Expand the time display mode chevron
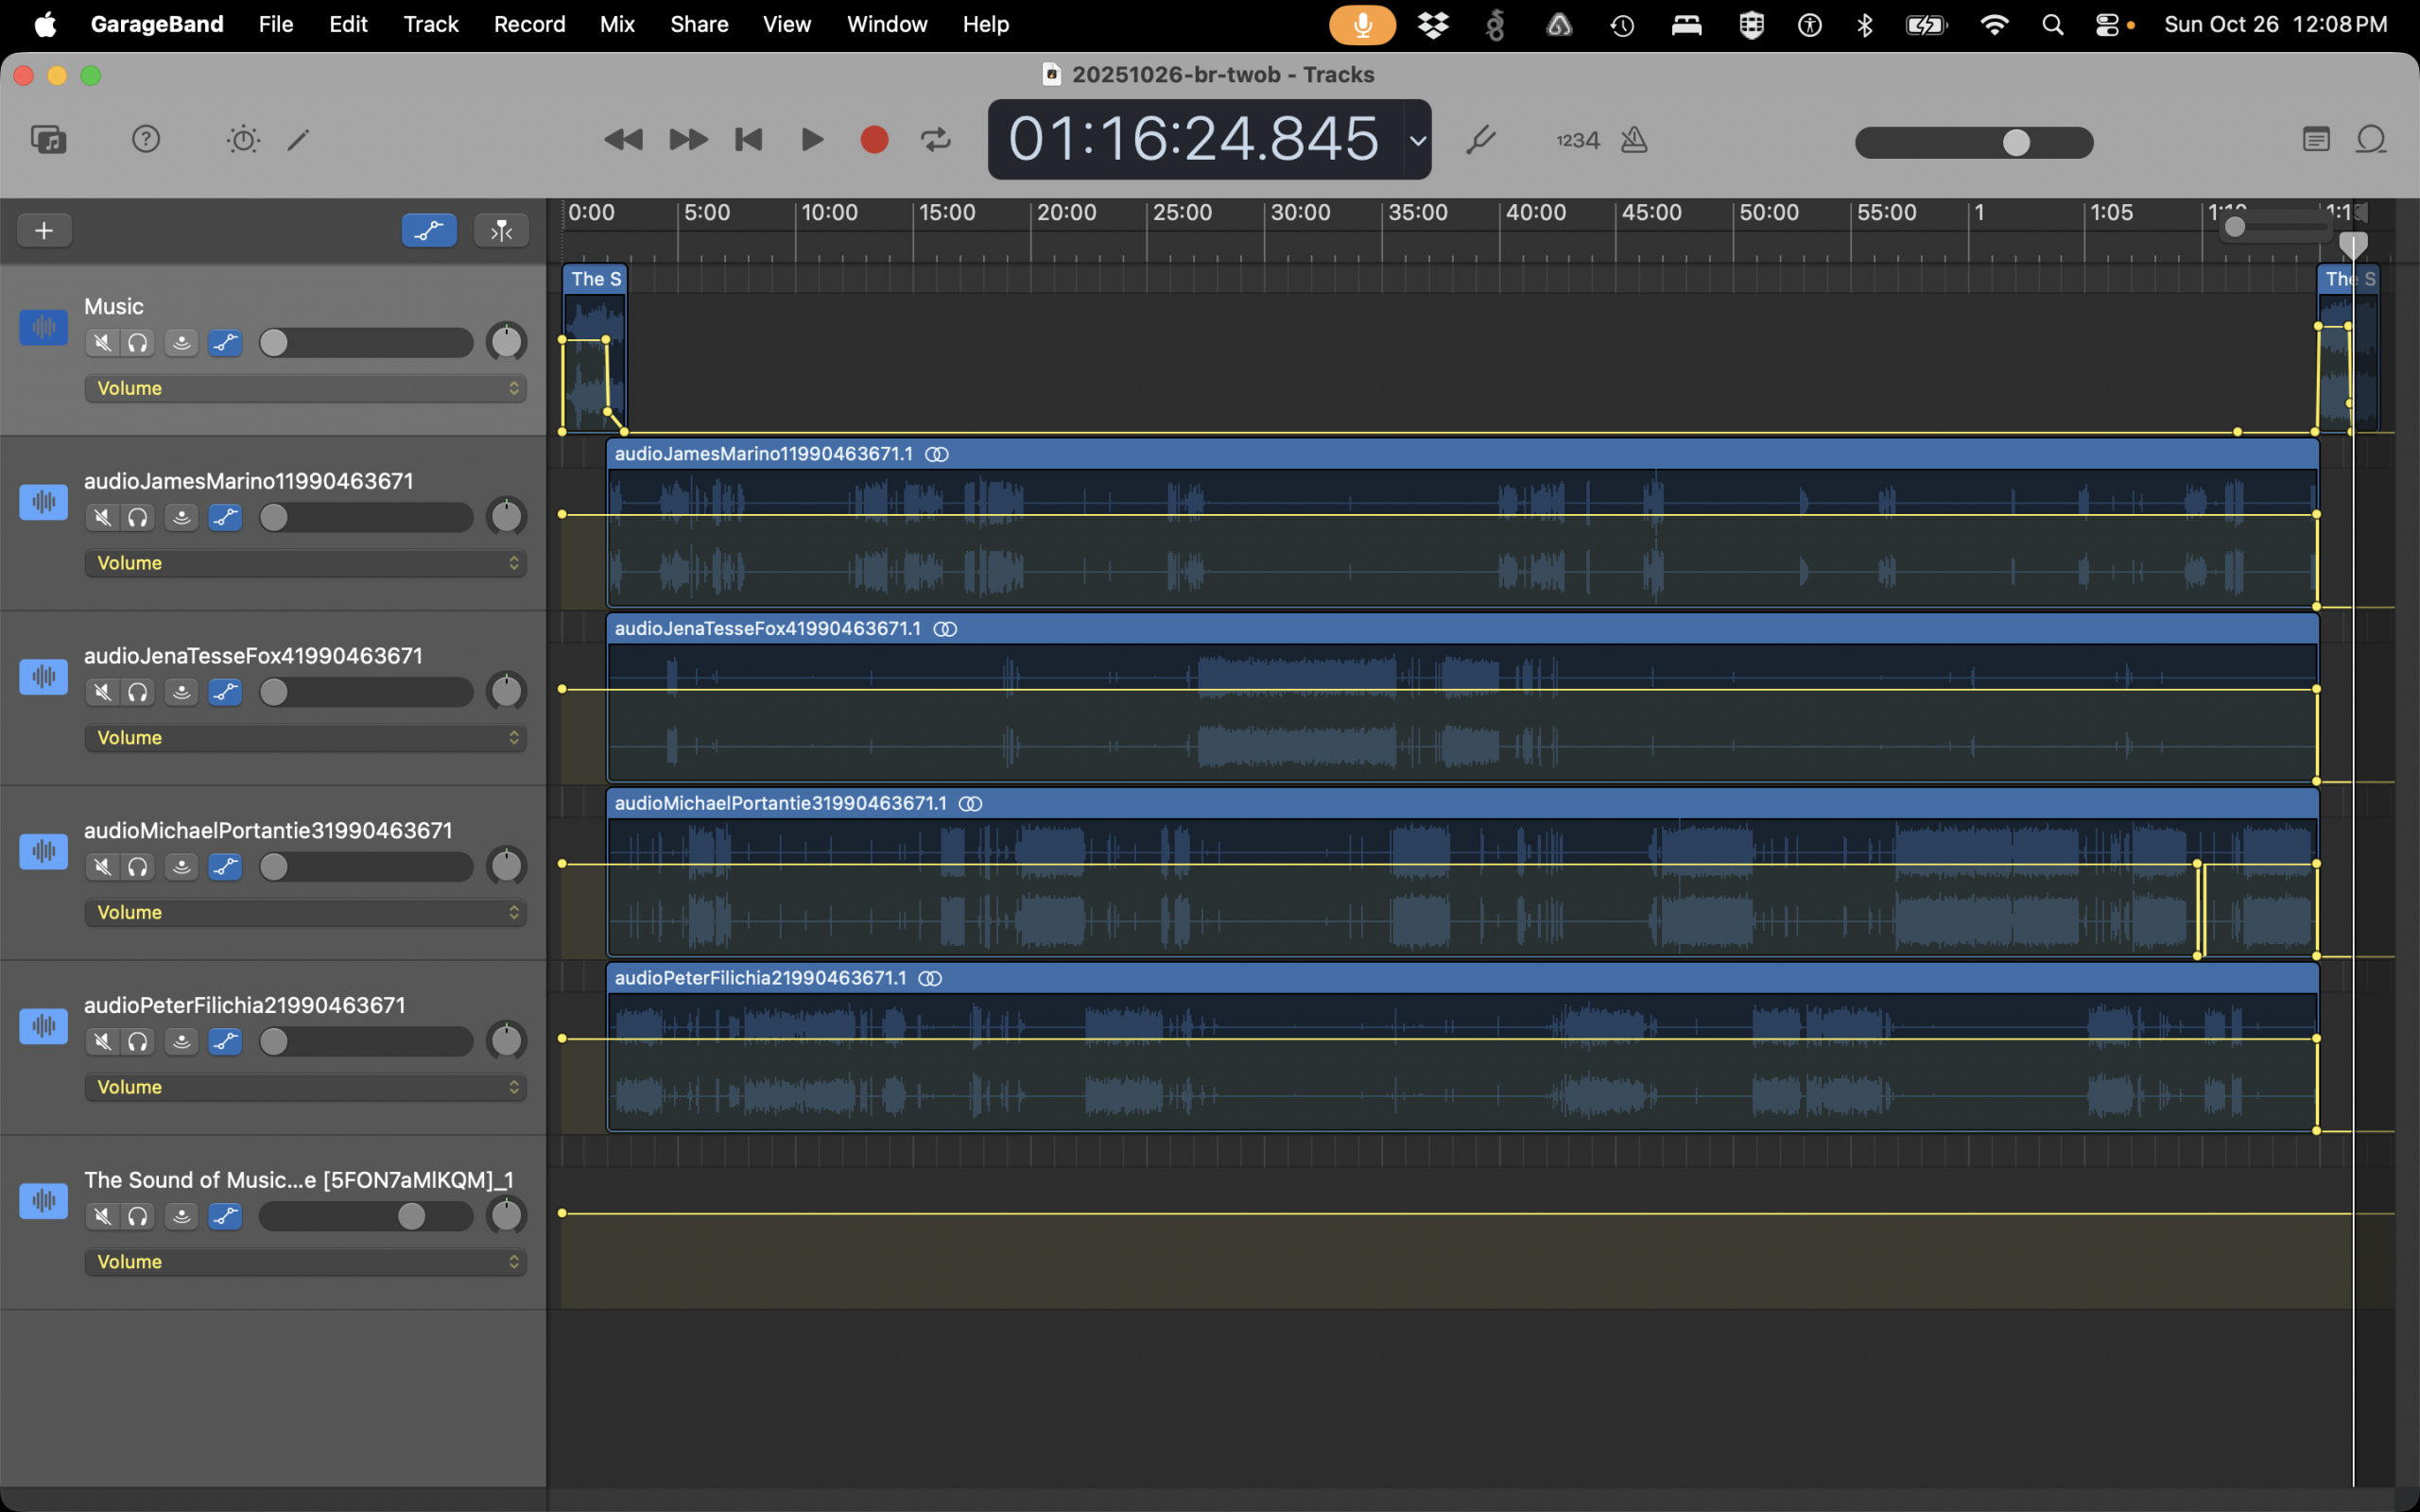The height and width of the screenshot is (1512, 2420). click(x=1418, y=140)
